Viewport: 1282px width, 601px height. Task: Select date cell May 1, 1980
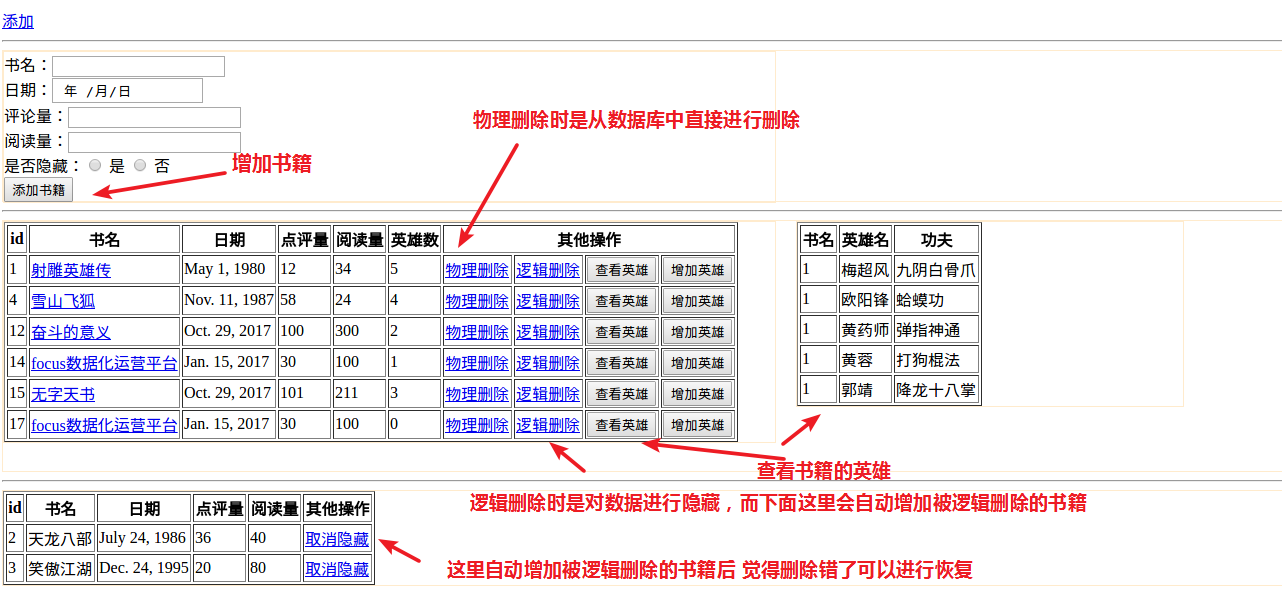(x=229, y=270)
